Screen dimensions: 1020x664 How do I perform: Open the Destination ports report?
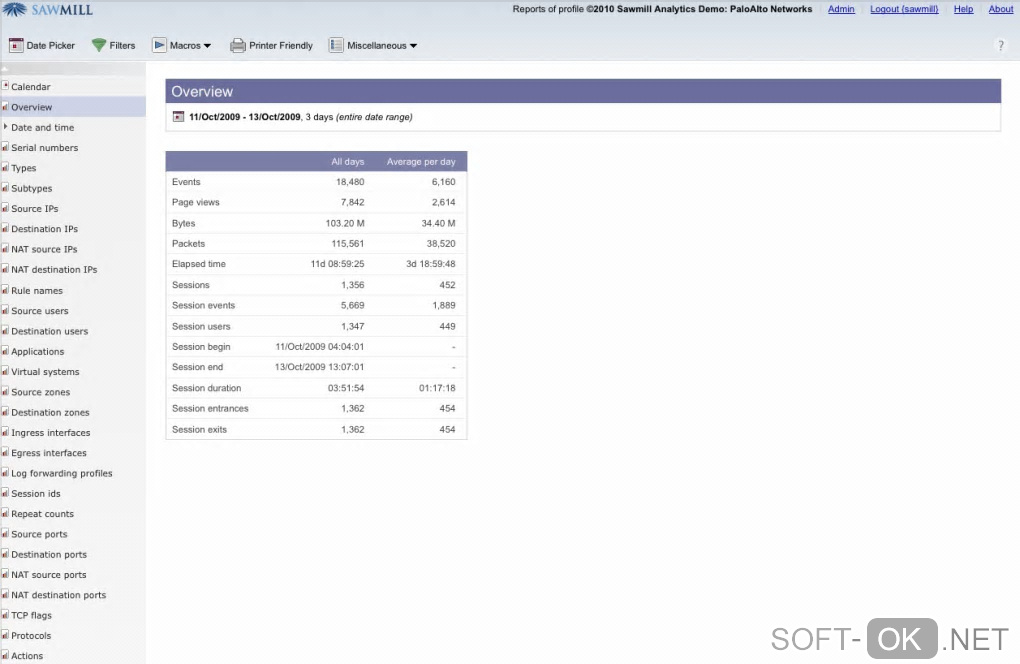(x=49, y=554)
